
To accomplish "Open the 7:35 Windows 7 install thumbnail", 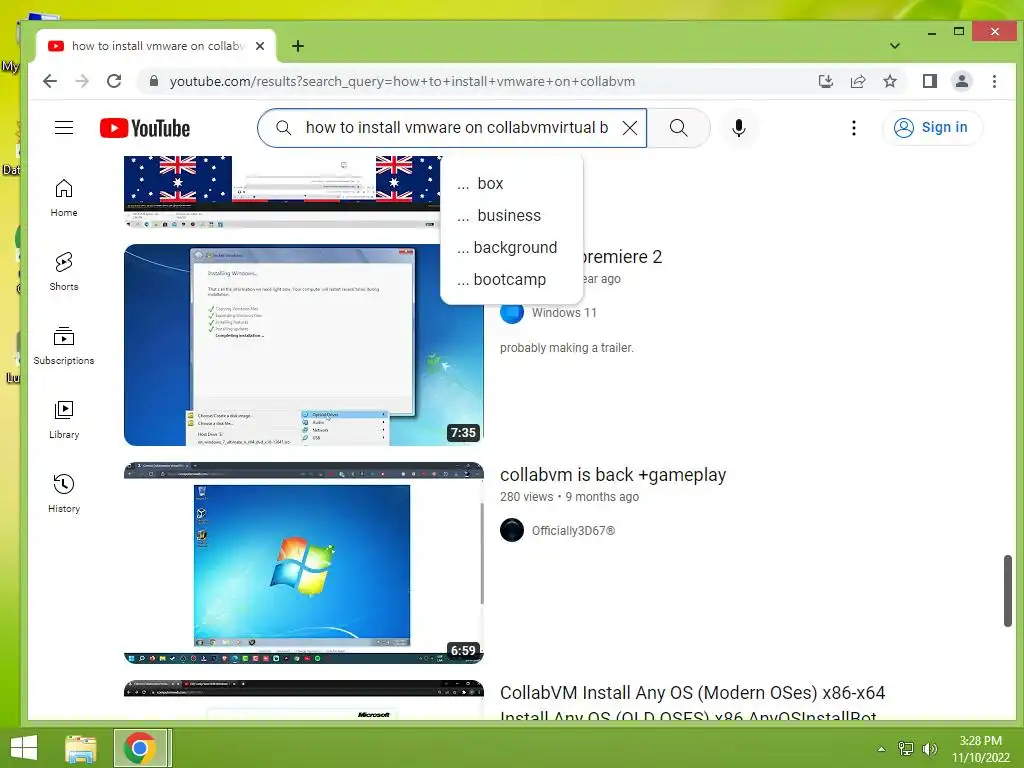I will click(304, 345).
